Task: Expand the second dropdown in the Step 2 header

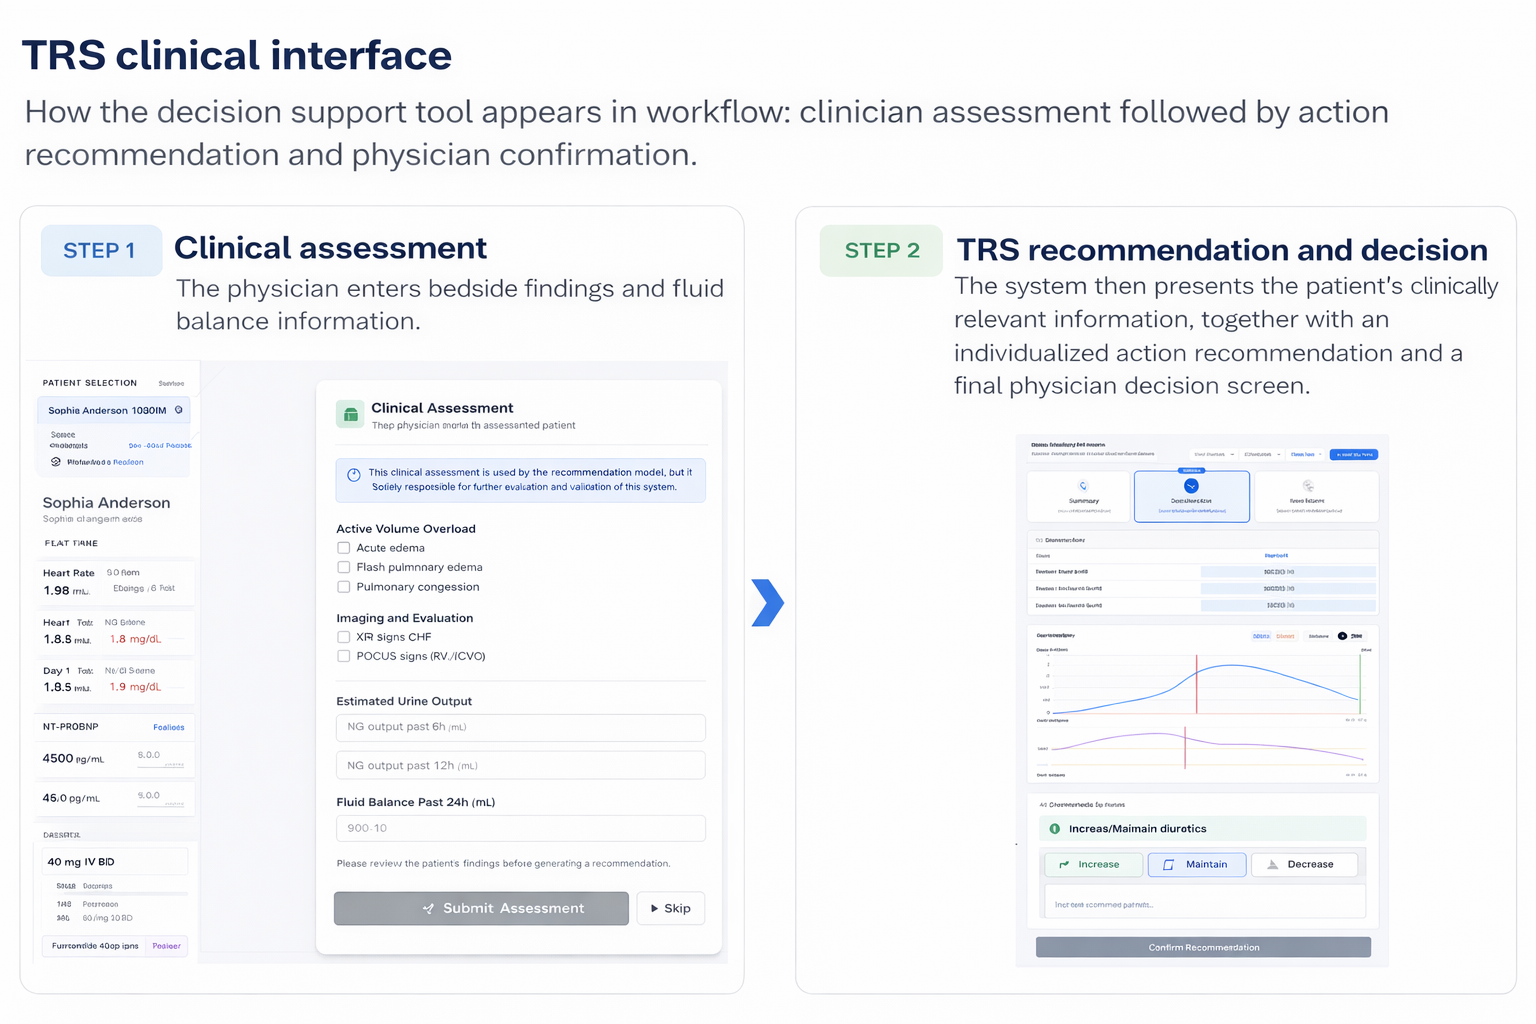Action: pyautogui.click(x=1262, y=454)
